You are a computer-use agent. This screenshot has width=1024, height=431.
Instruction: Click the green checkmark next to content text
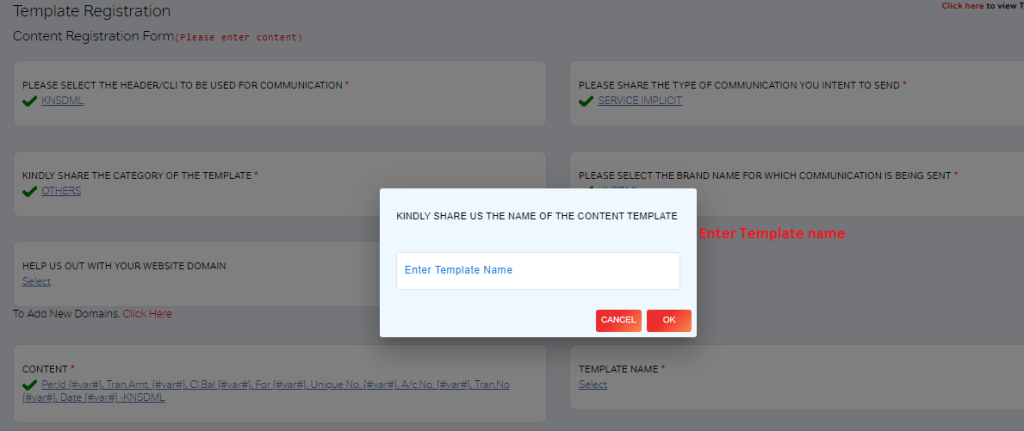pos(29,385)
